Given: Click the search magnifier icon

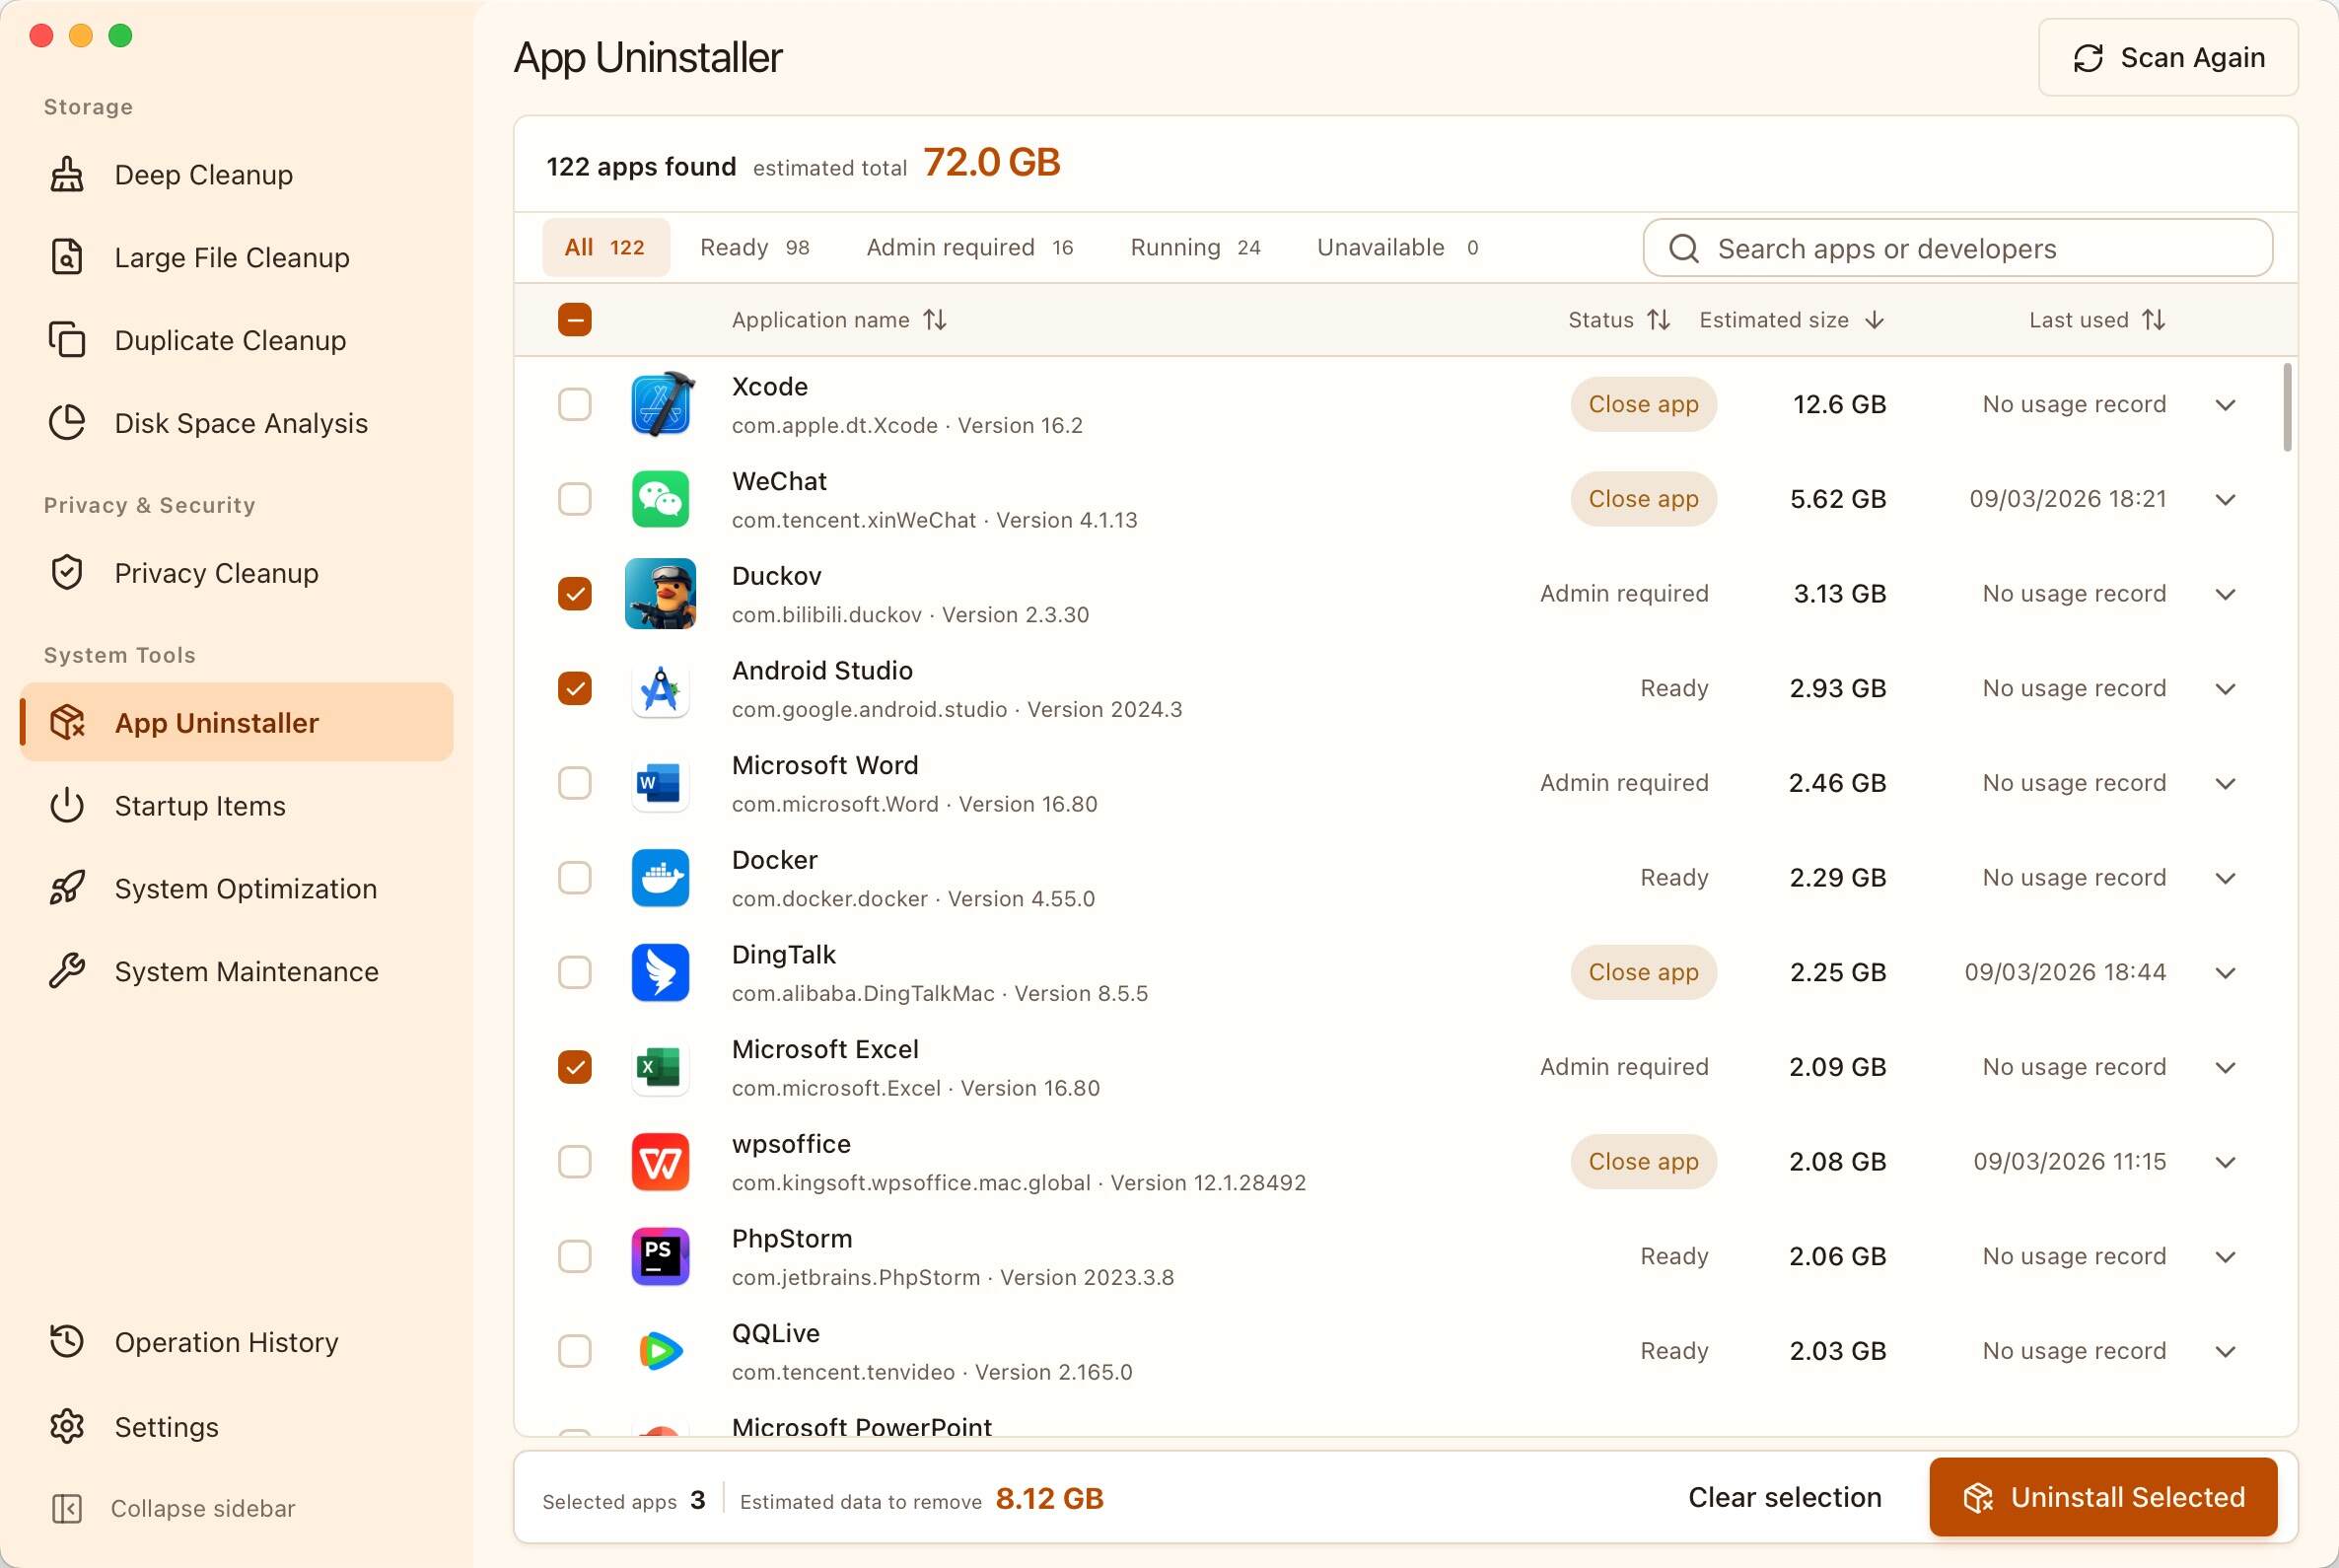Looking at the screenshot, I should [1684, 248].
